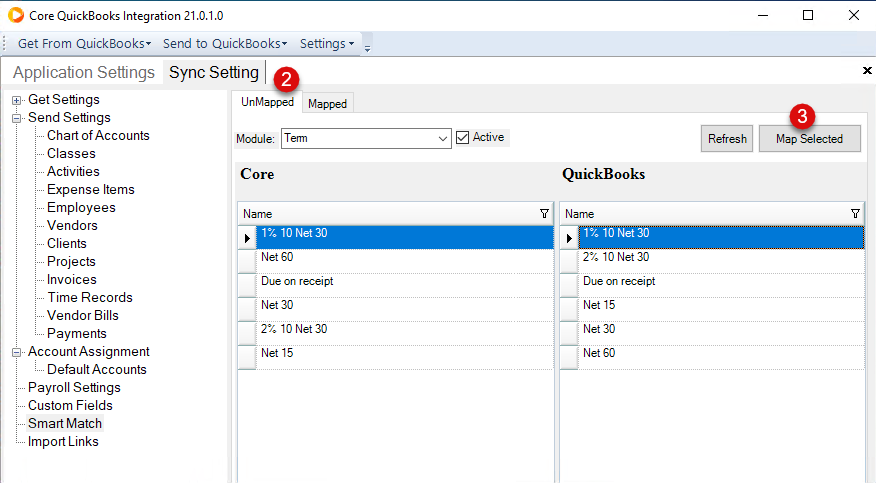This screenshot has height=483, width=876.
Task: Select Default Accounts in the tree
Action: [97, 370]
